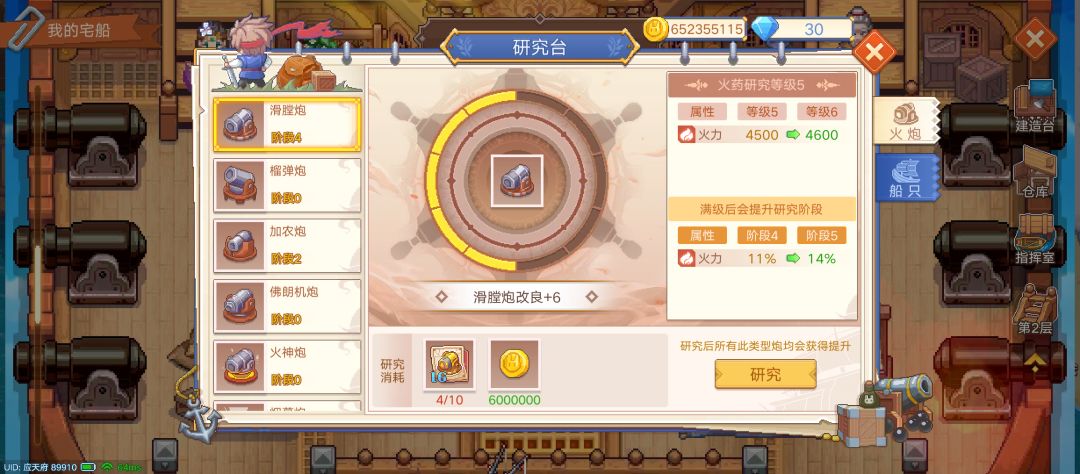Expand the yellow up-arrow chevron

[x=1035, y=360]
